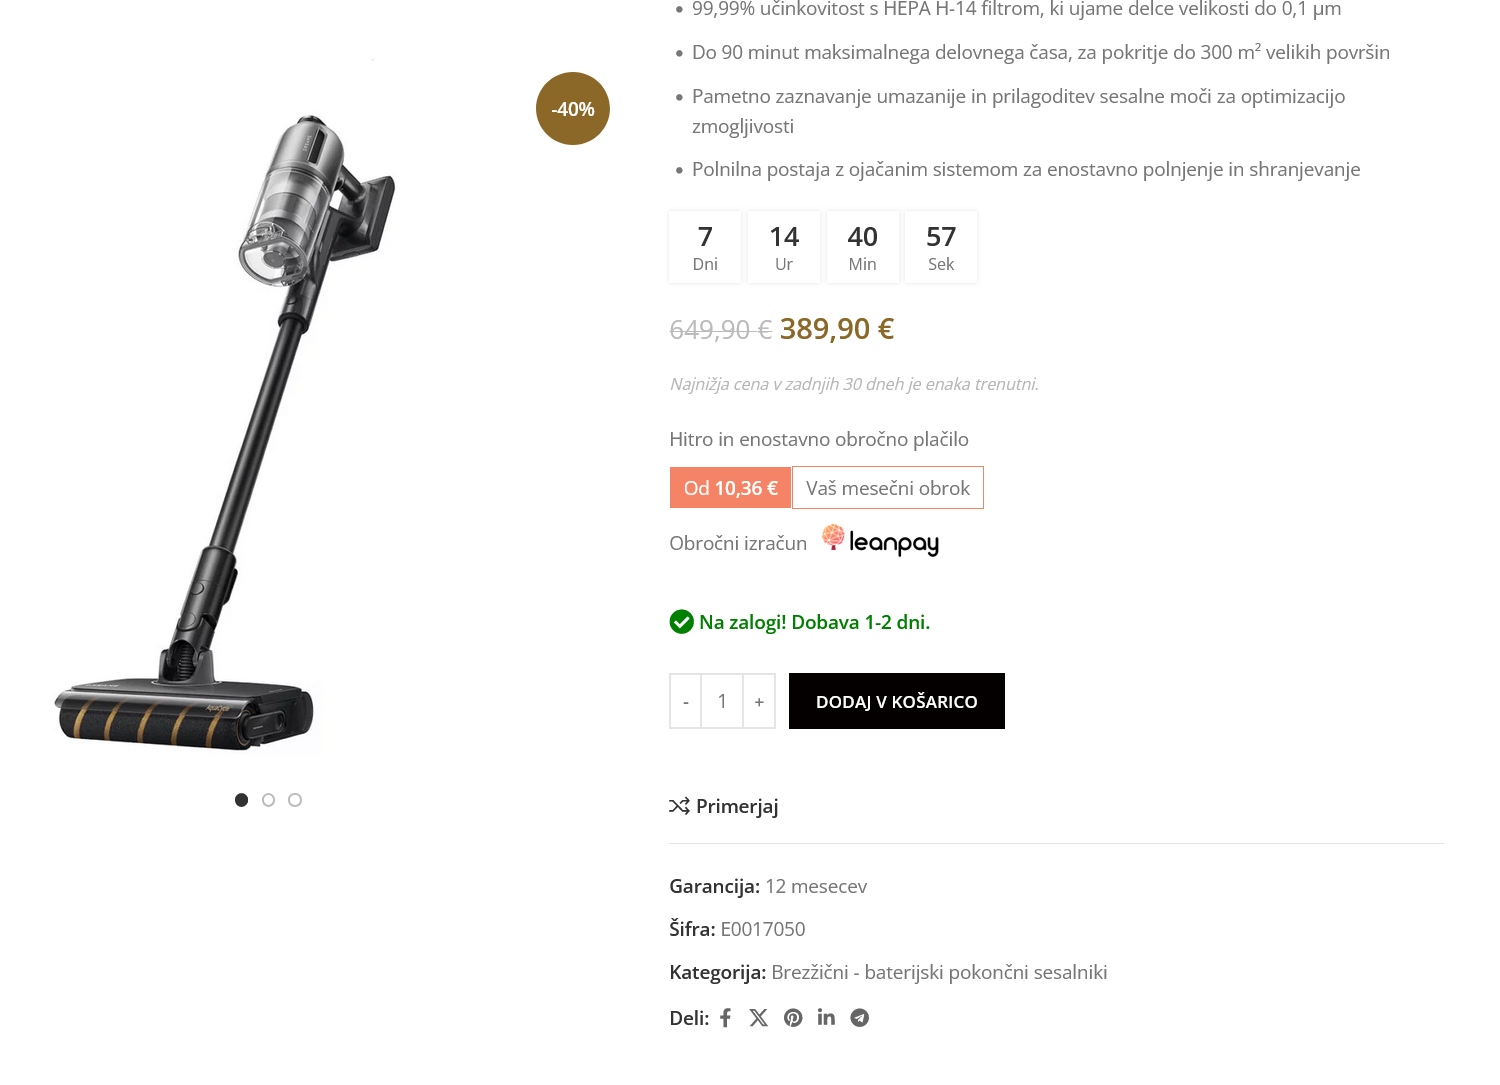
Task: Increase quantity with plus button
Action: pyautogui.click(x=759, y=701)
